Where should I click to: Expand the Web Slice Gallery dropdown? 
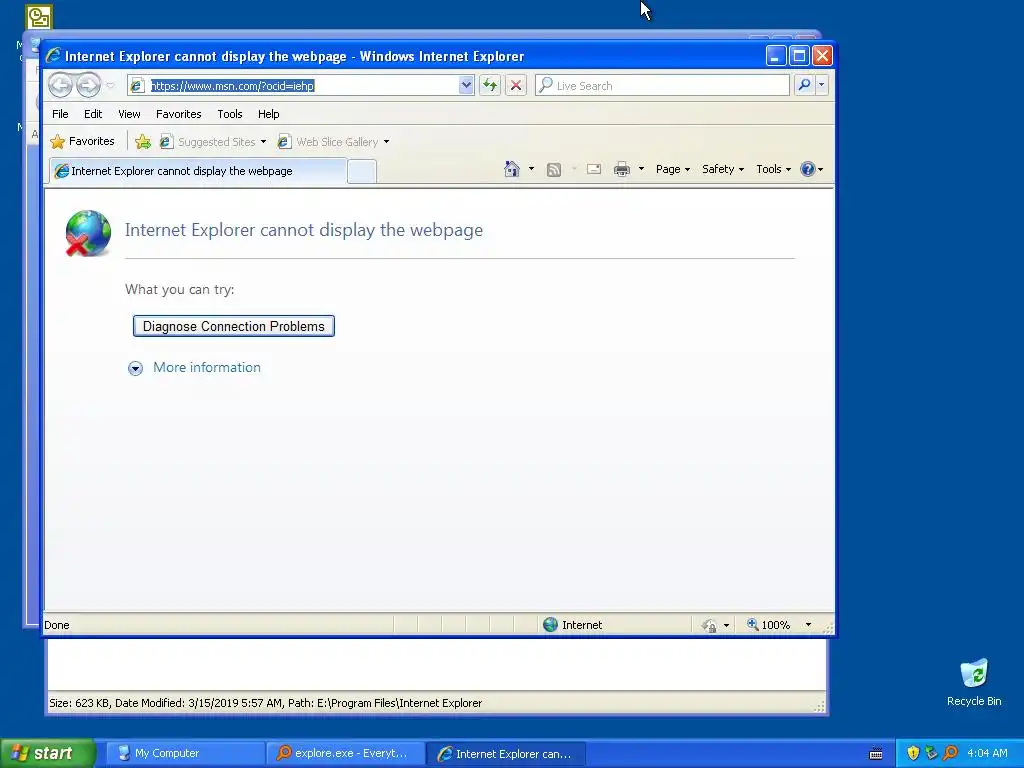pos(386,142)
